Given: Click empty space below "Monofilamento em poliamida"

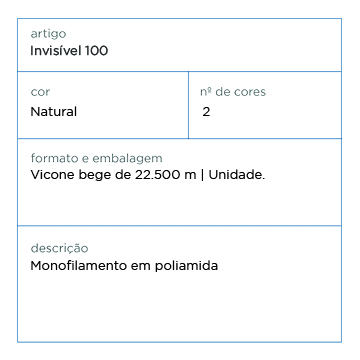Looking at the screenshot, I should (179, 307).
